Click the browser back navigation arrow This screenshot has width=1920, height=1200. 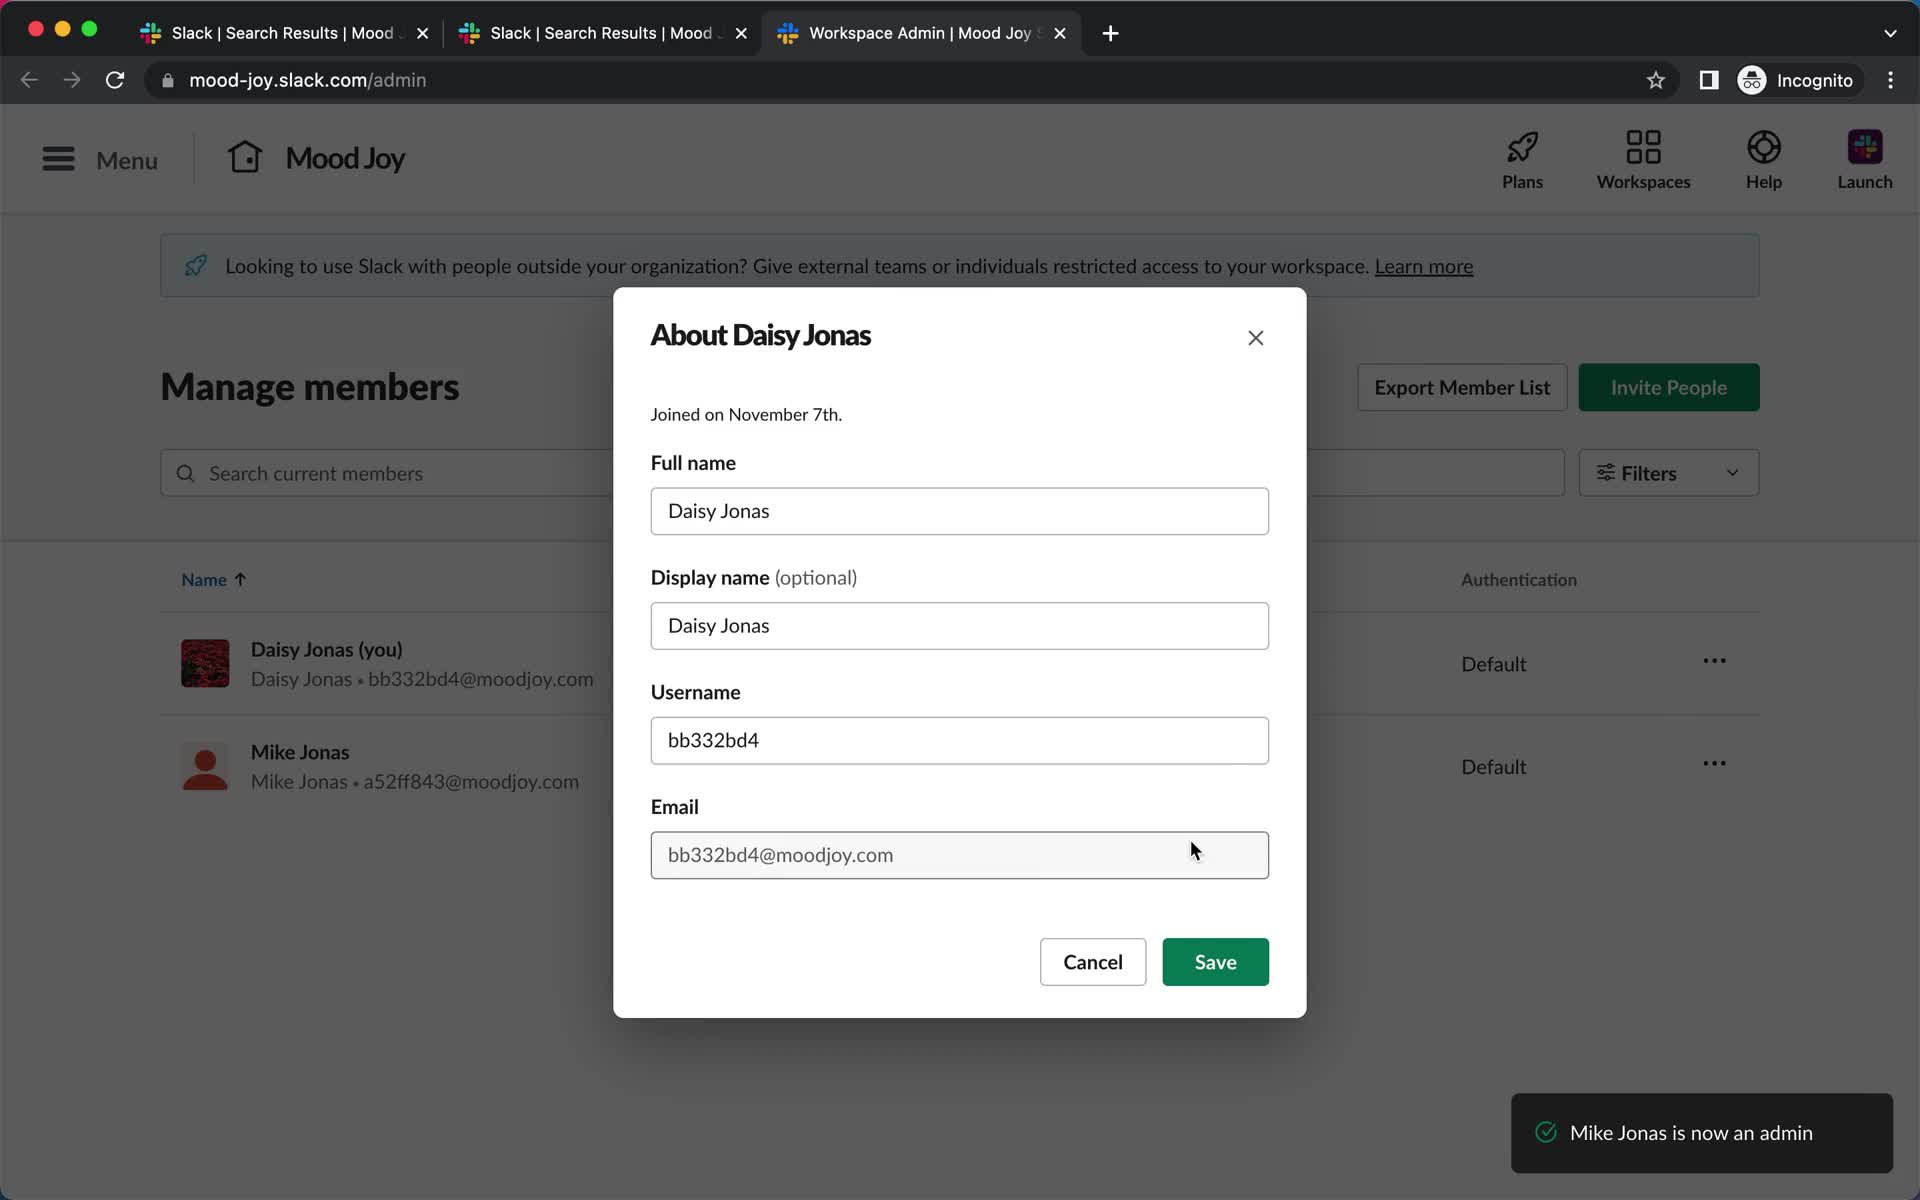28,79
